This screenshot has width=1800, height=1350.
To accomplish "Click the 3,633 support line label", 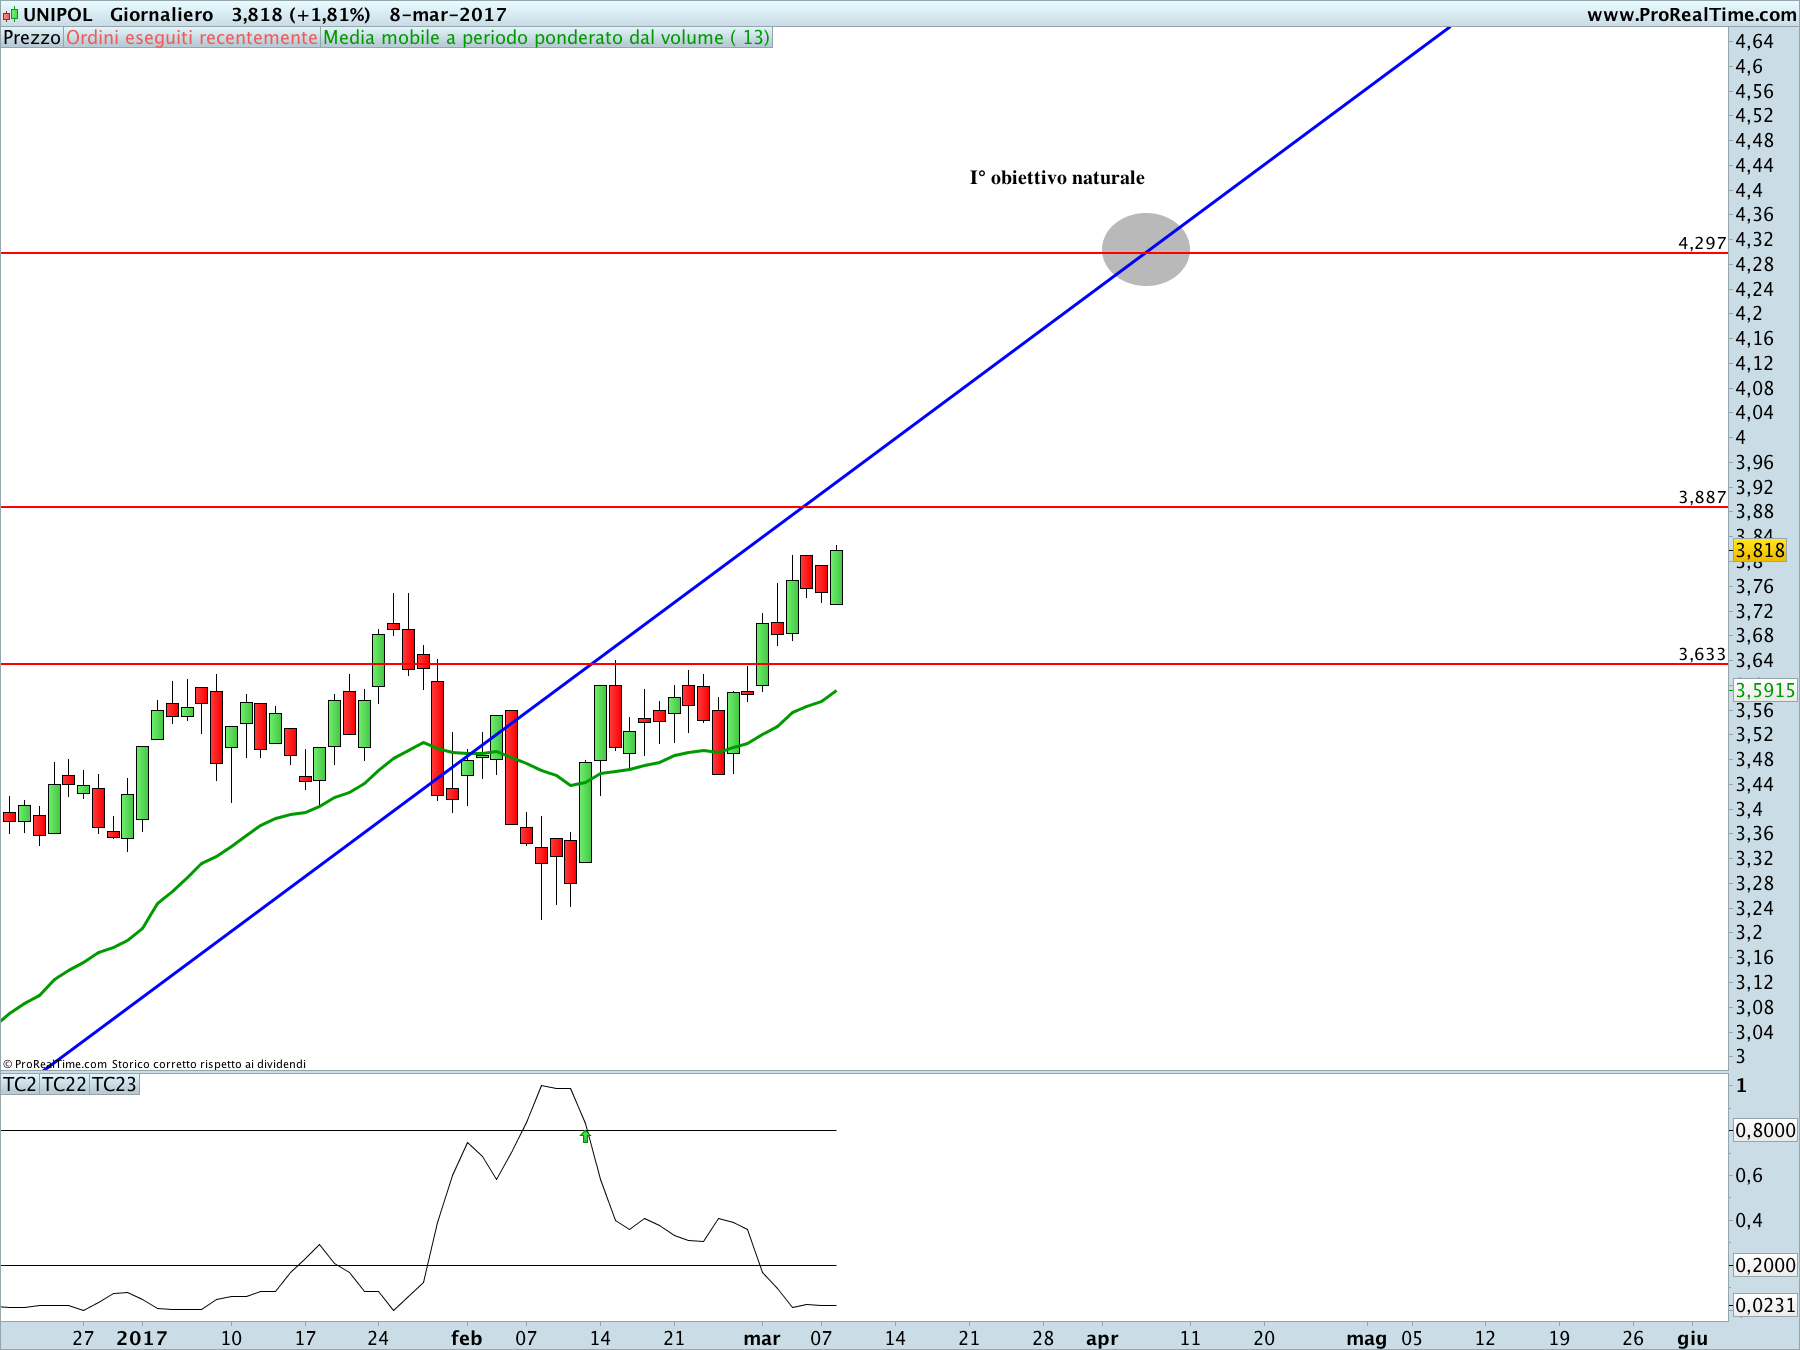I will pos(1702,654).
